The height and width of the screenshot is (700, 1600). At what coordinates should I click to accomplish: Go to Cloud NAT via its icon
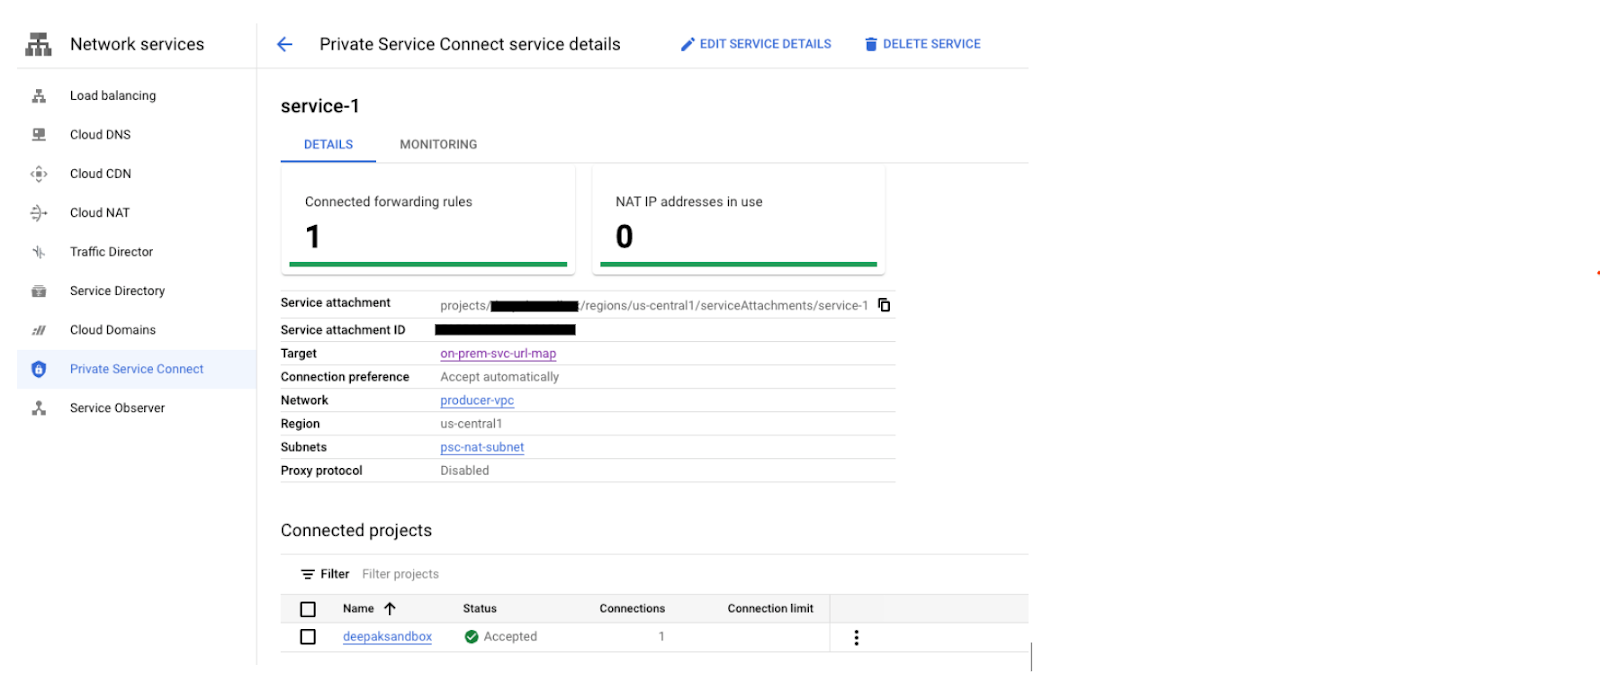[39, 213]
